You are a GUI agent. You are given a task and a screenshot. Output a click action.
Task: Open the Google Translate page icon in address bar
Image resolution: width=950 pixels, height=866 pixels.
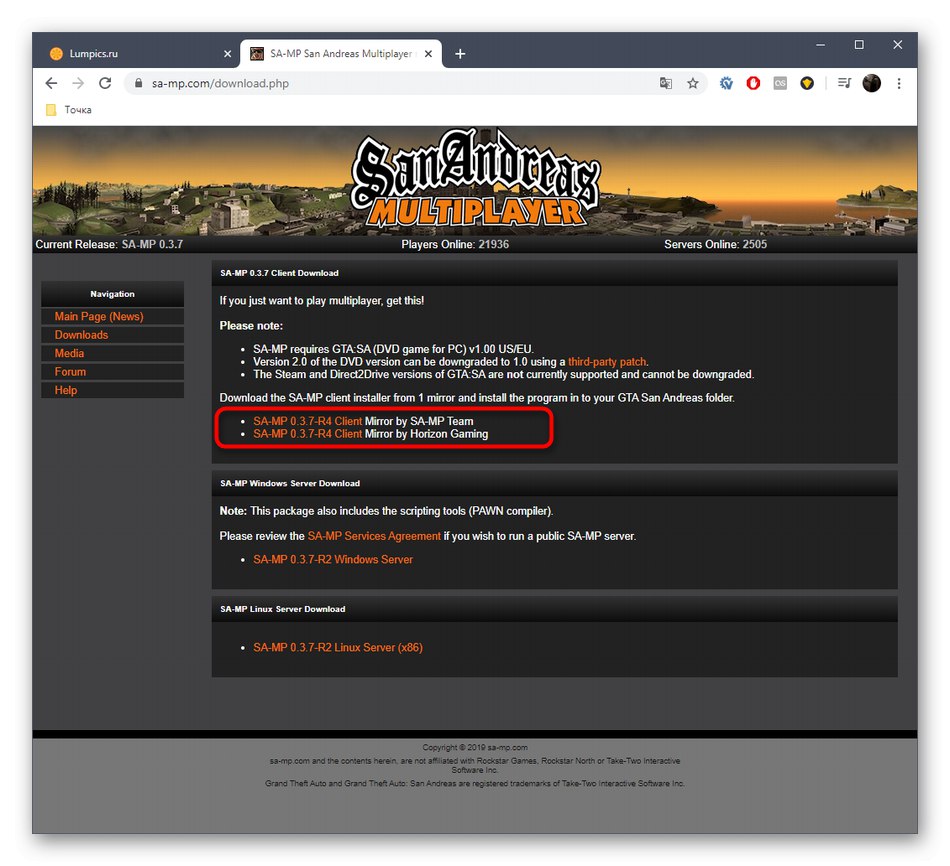pyautogui.click(x=666, y=84)
